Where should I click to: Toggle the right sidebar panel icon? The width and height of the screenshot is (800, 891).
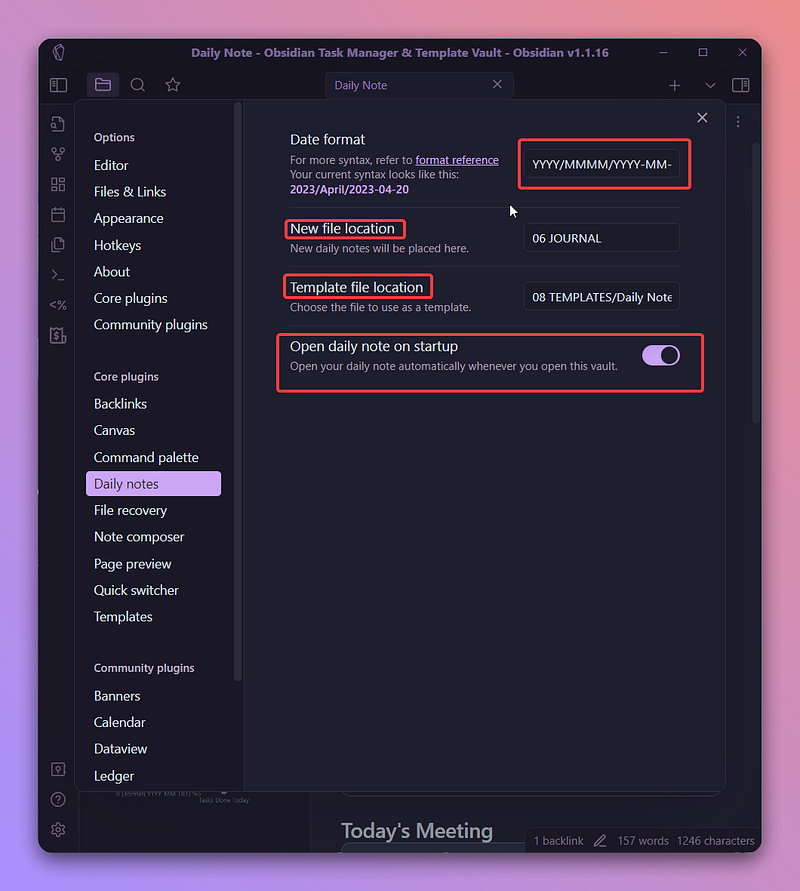coord(741,85)
